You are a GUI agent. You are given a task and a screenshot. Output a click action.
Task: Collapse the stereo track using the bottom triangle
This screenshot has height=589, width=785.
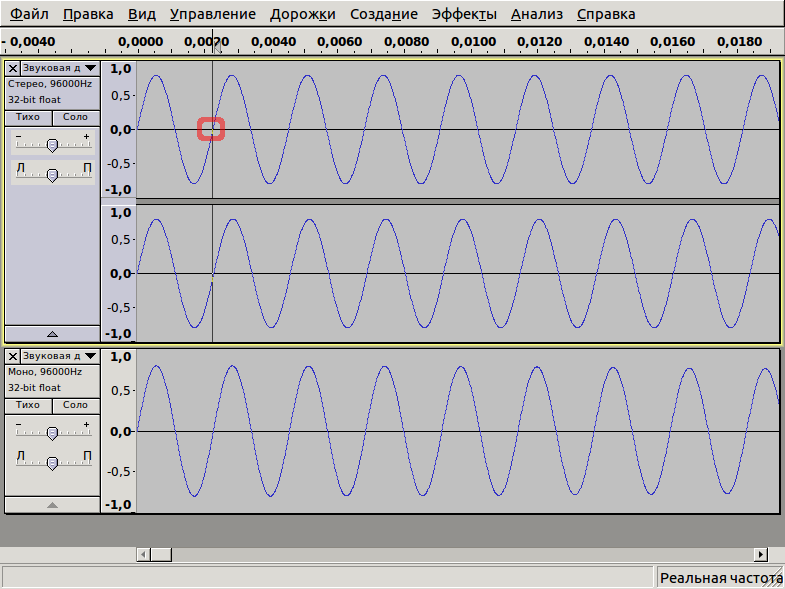click(52, 334)
